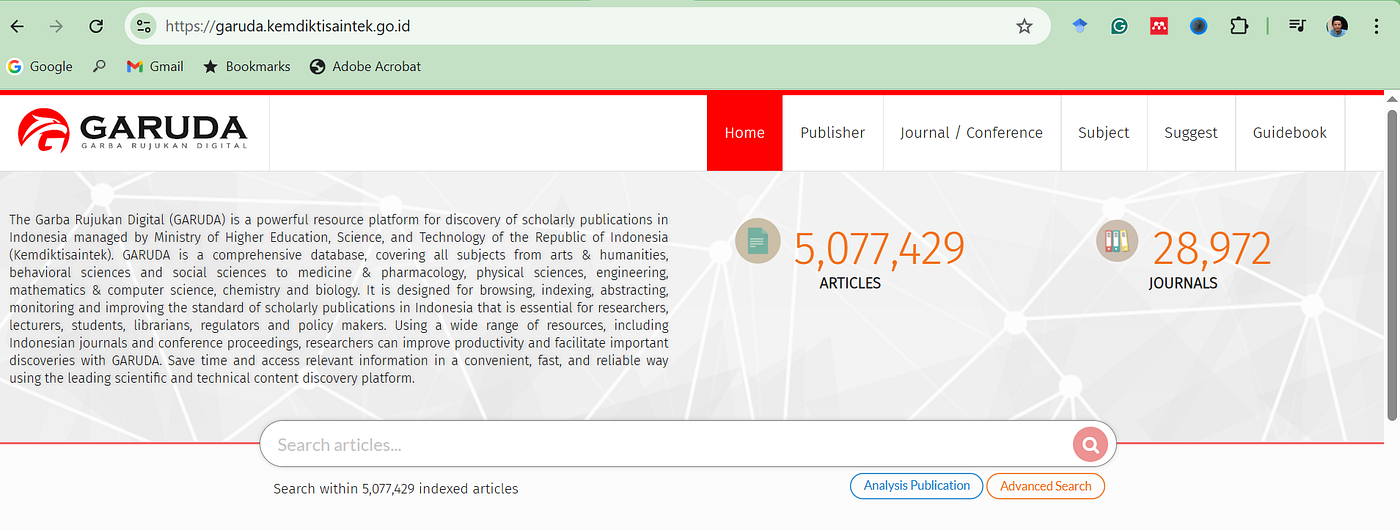Viewport: 1400px width, 530px height.
Task: Open the red Mendeley extension icon
Action: (1159, 26)
